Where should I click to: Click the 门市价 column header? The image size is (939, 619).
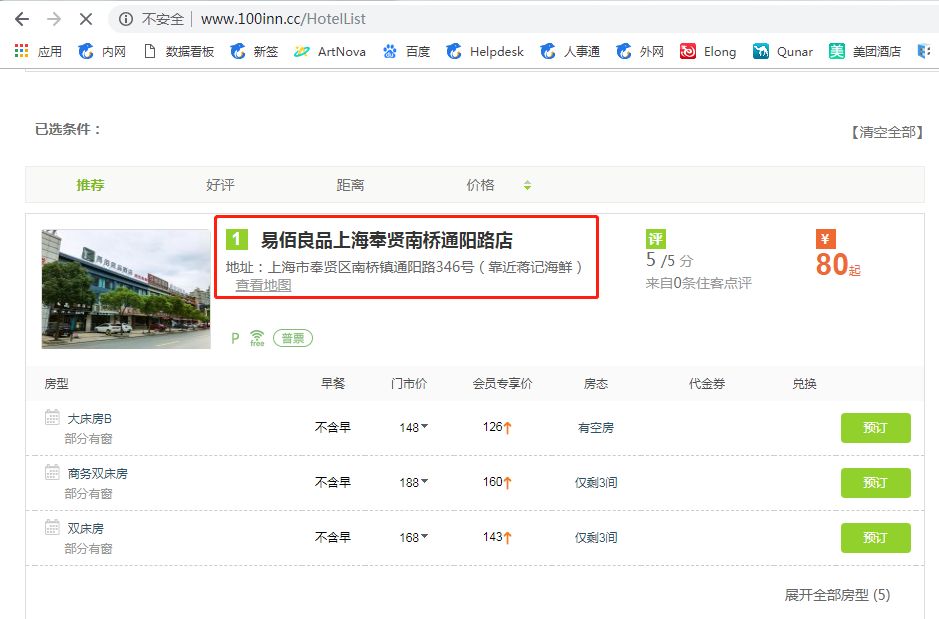tap(409, 384)
